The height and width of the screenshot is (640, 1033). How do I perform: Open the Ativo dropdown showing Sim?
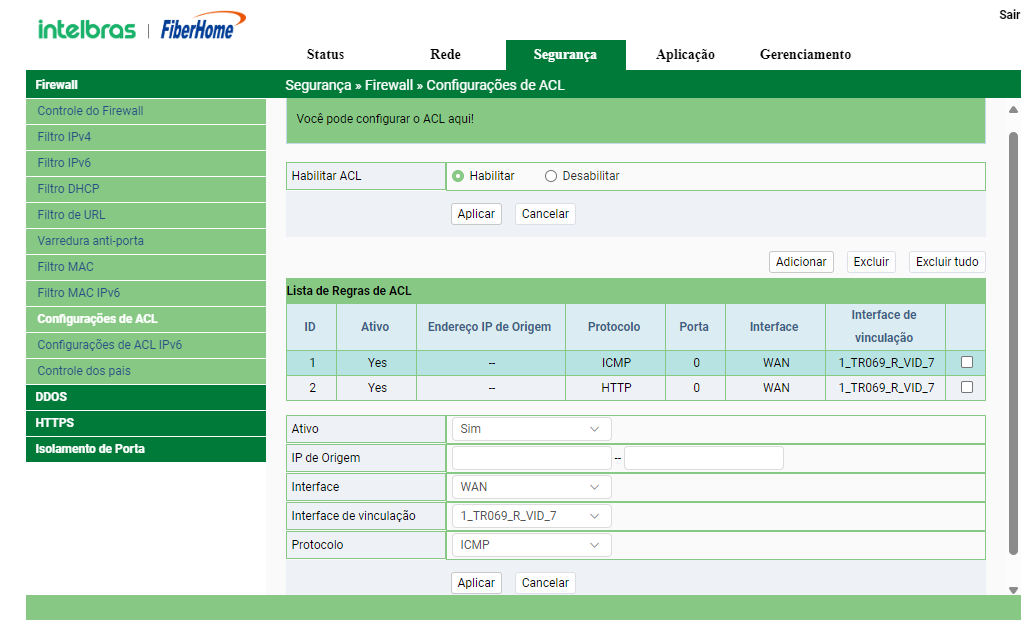point(531,429)
